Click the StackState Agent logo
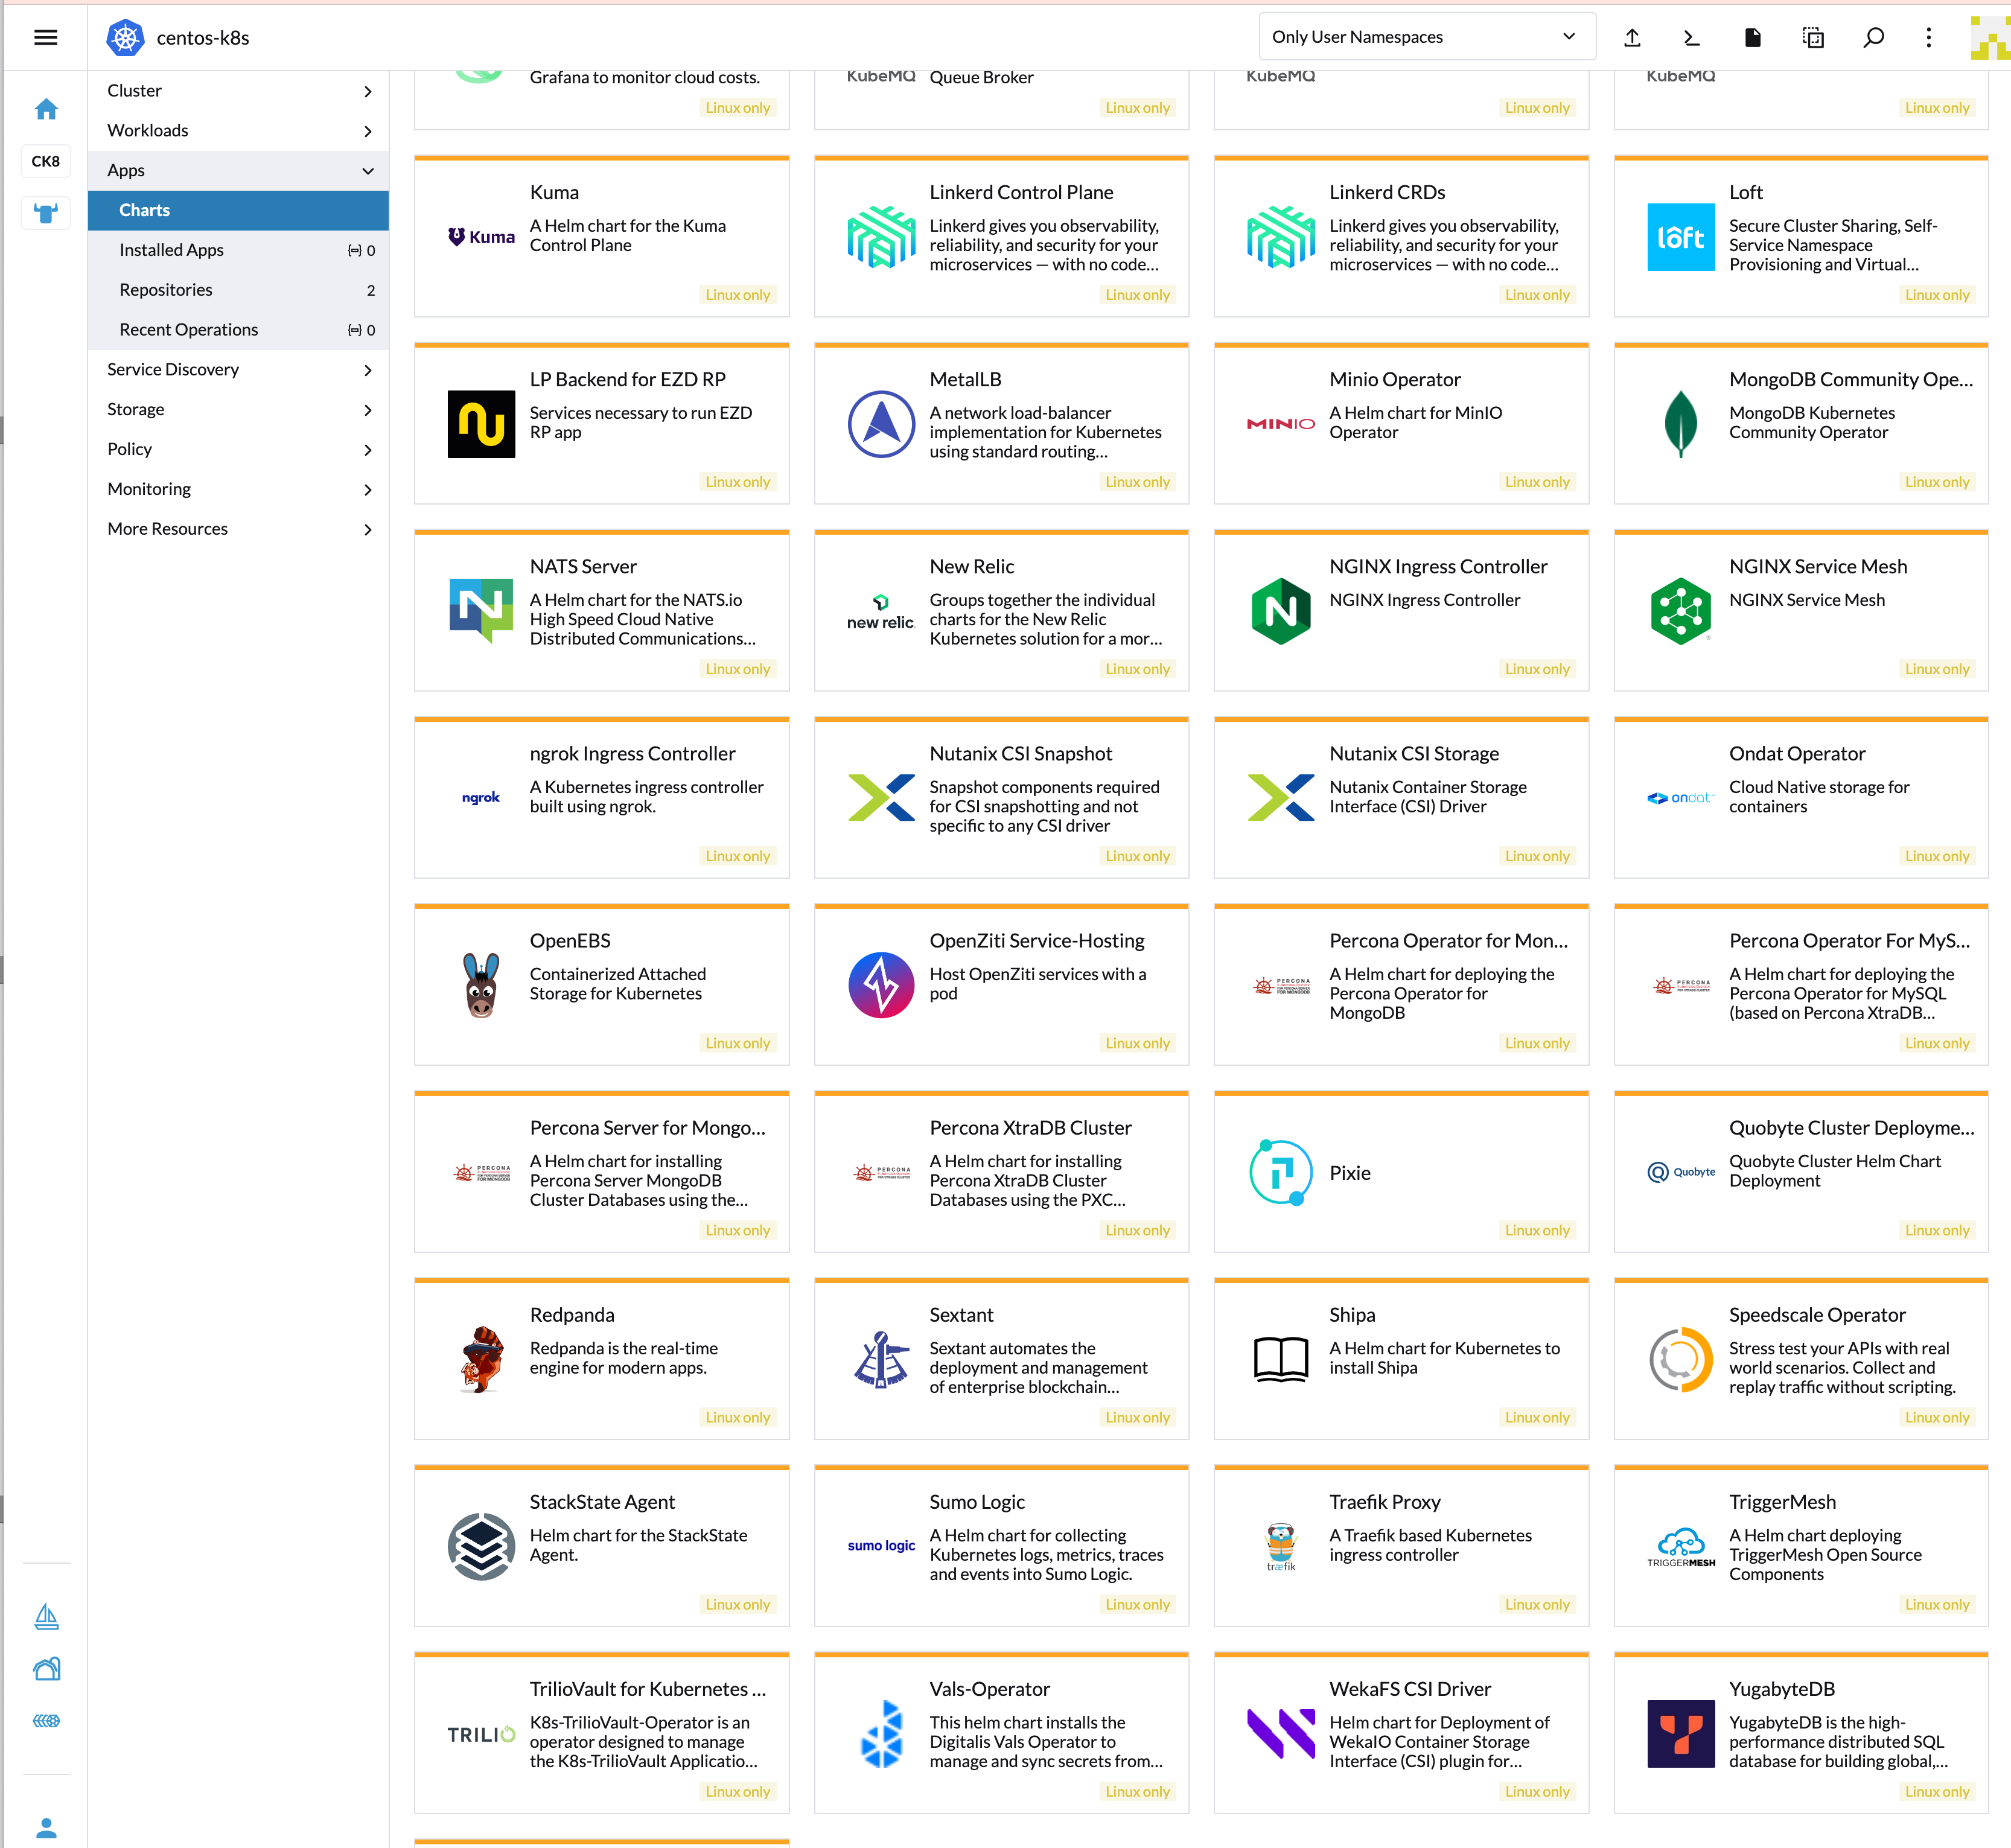The width and height of the screenshot is (2011, 1848). pyautogui.click(x=481, y=1546)
